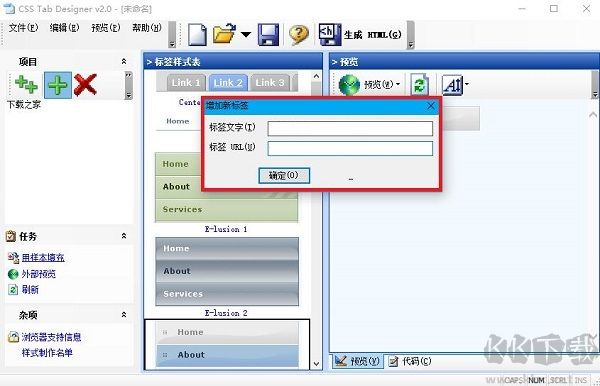Select the bottom Home style item
Viewport: 600px width, 386px height.
(227, 332)
